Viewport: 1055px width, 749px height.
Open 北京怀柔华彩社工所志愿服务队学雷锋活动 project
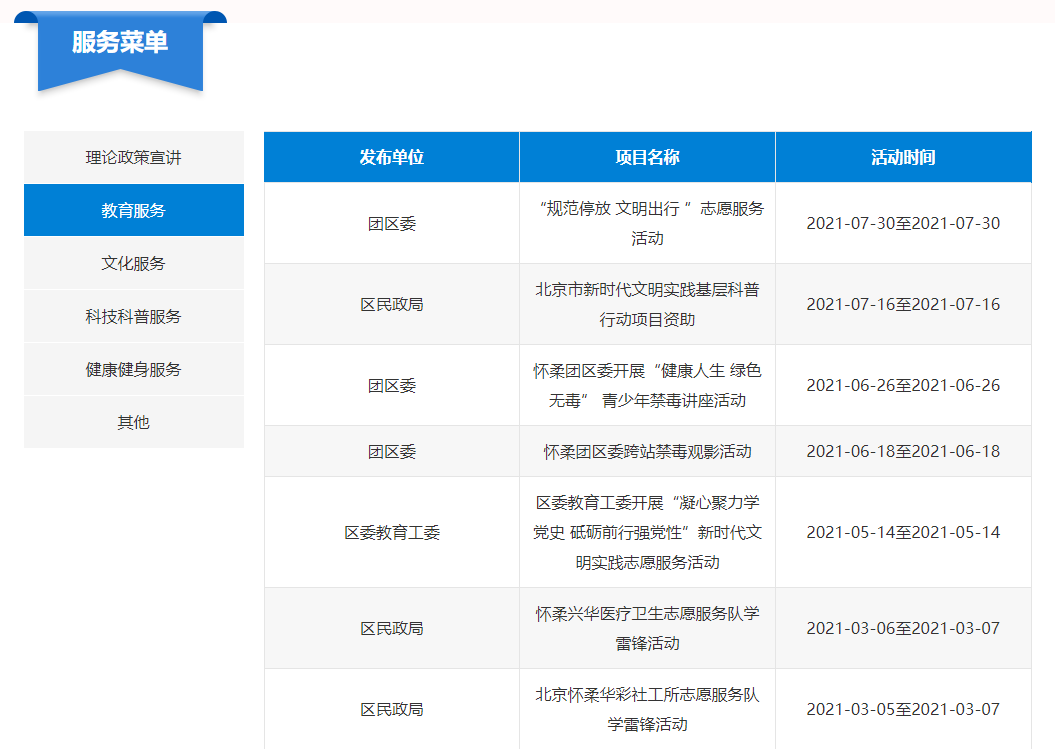click(647, 709)
